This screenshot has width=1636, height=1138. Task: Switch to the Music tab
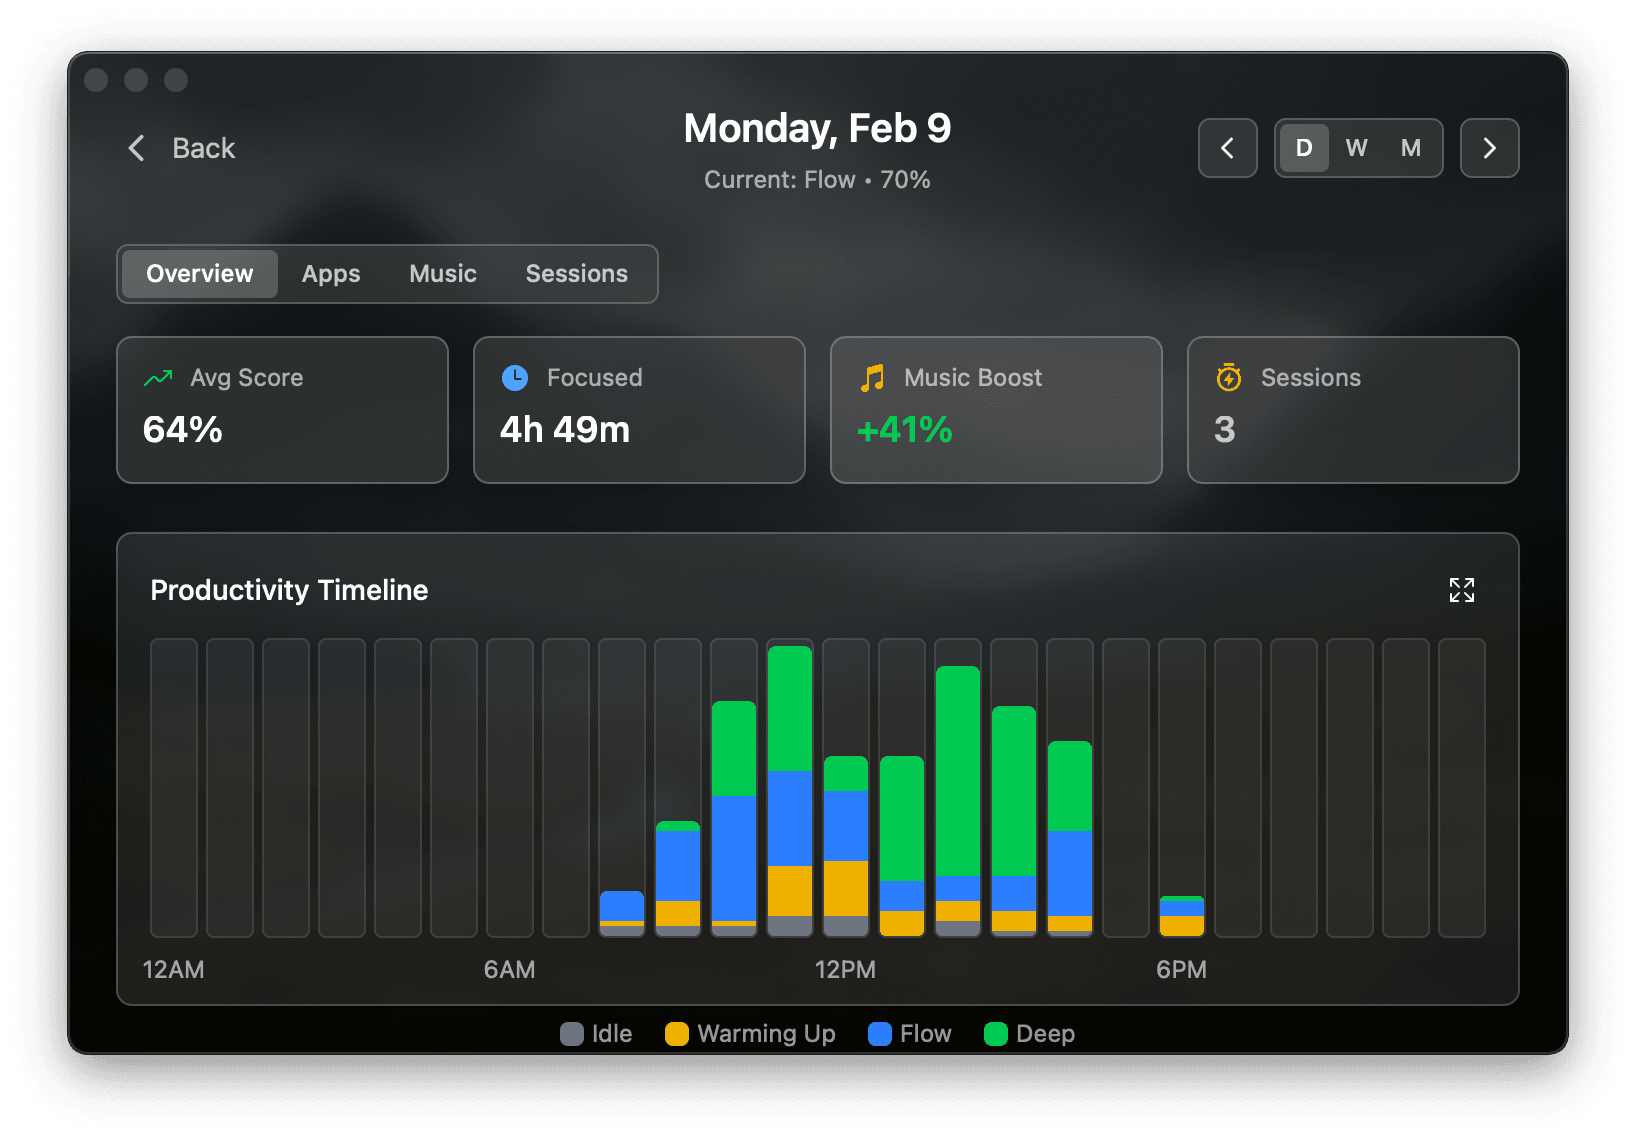click(442, 273)
